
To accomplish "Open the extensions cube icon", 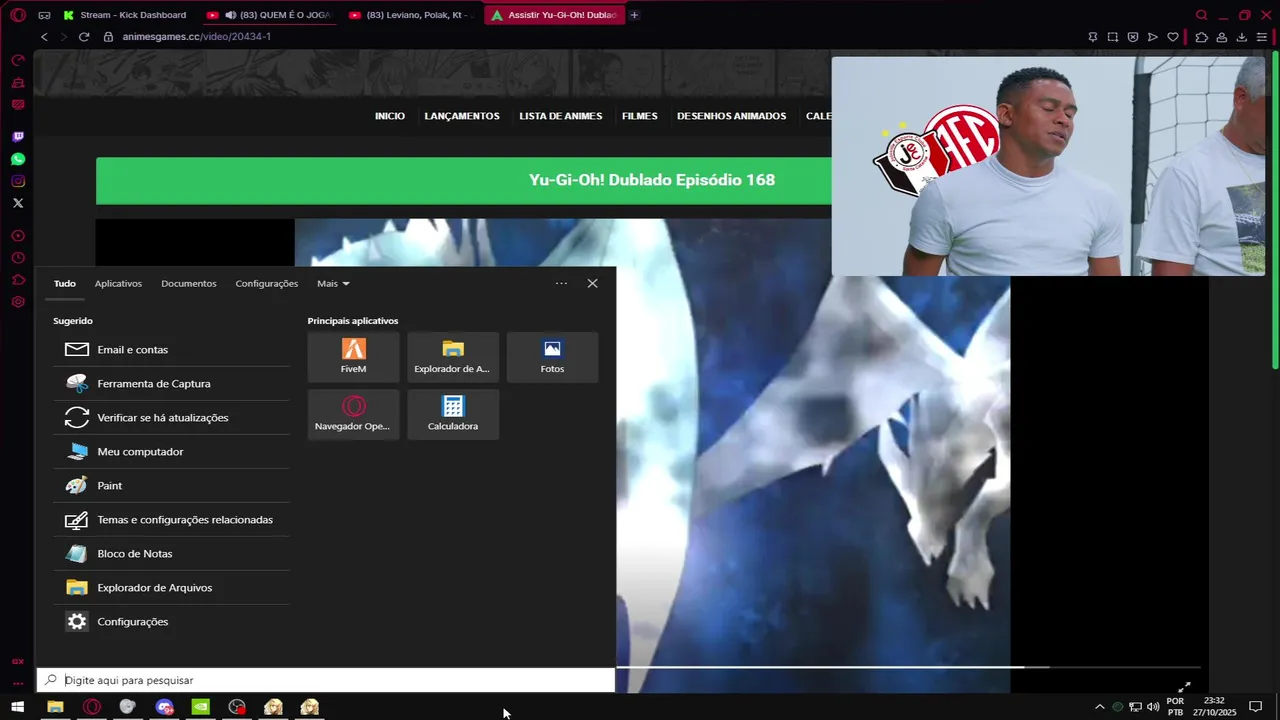I will pos(1202,37).
